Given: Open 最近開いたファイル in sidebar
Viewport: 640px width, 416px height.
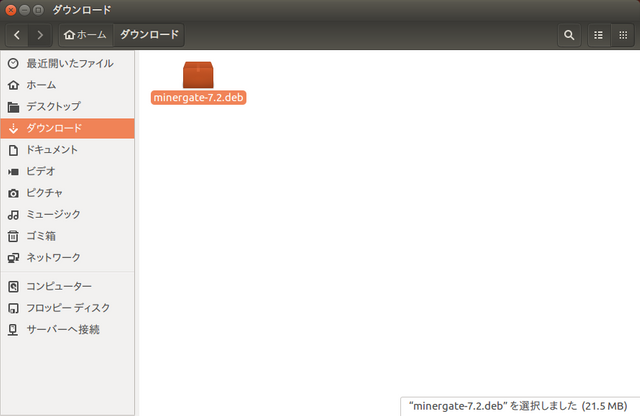Looking at the screenshot, I should point(67,63).
